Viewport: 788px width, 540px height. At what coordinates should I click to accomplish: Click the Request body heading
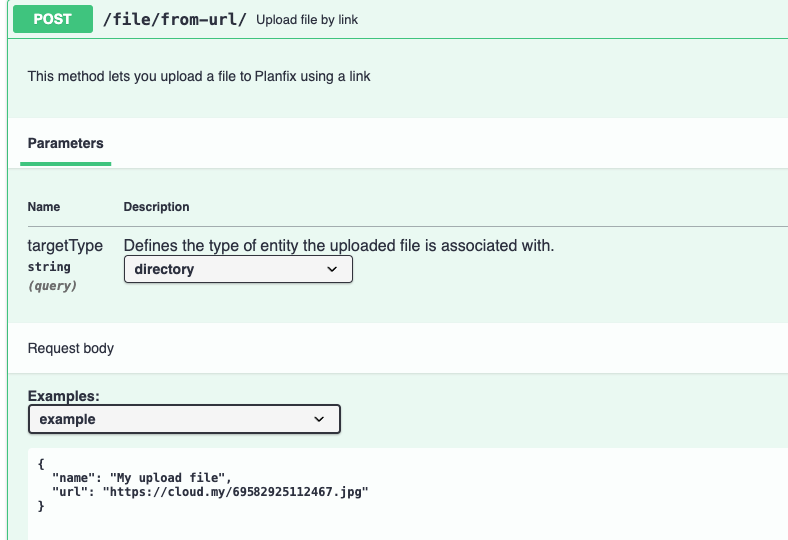(x=71, y=349)
